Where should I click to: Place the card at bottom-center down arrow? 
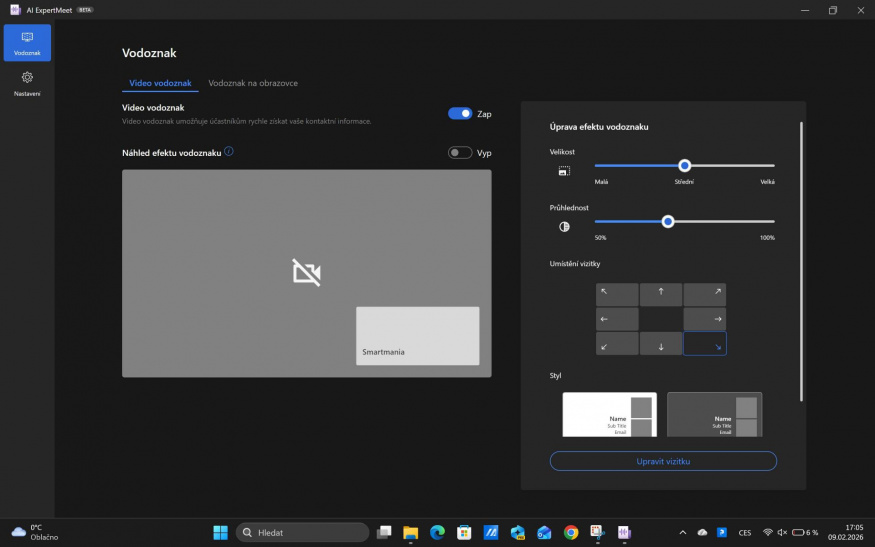(660, 344)
